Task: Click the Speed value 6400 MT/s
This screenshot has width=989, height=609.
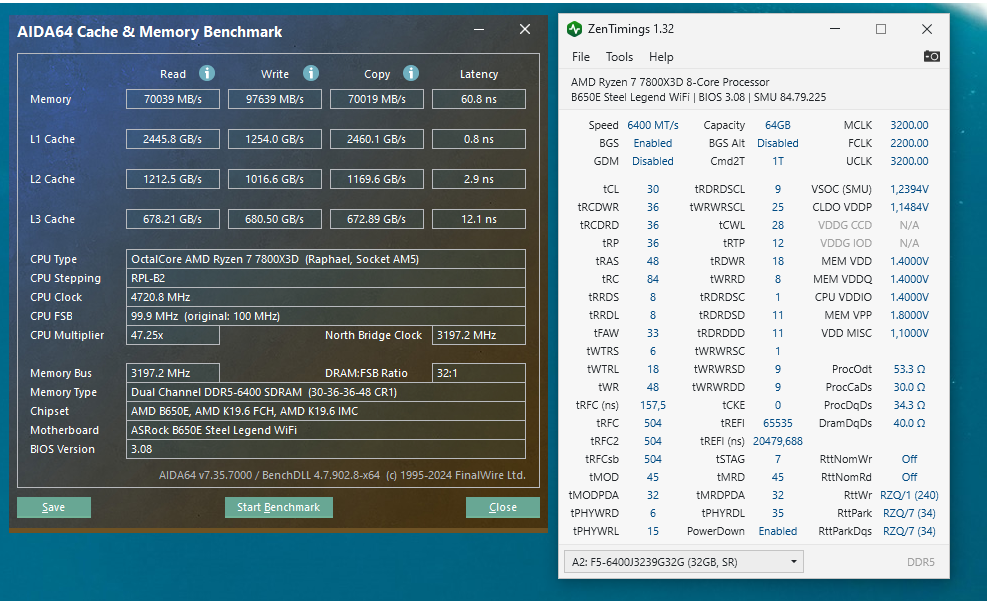Action: (653, 125)
